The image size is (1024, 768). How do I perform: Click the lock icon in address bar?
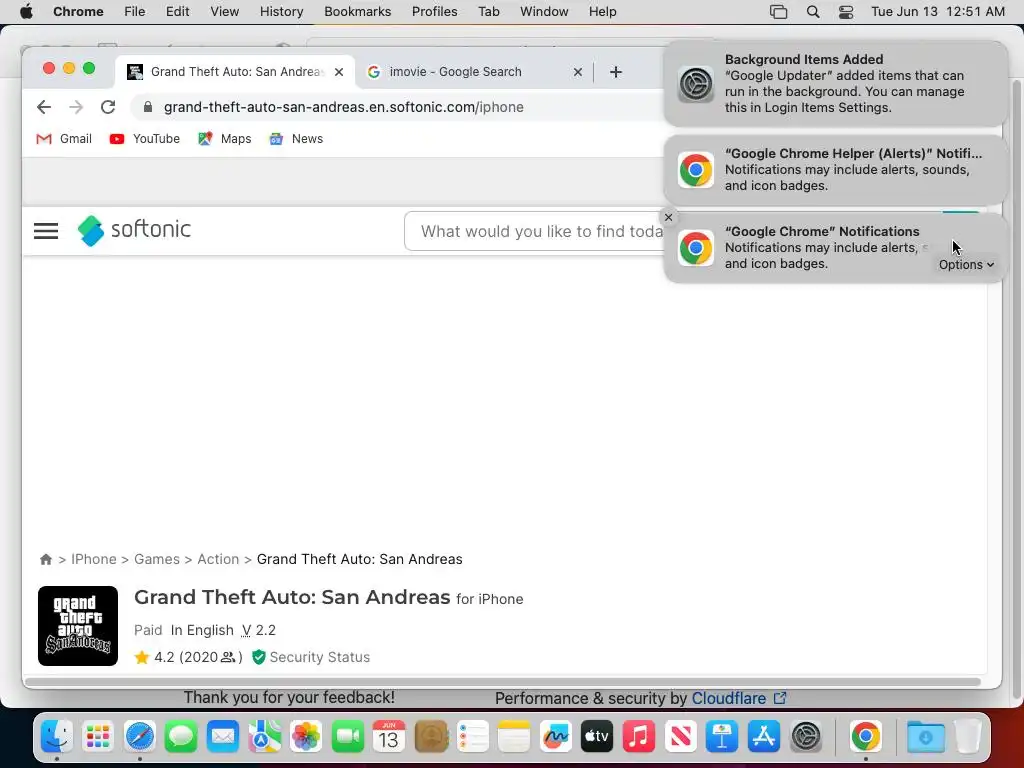coord(148,107)
